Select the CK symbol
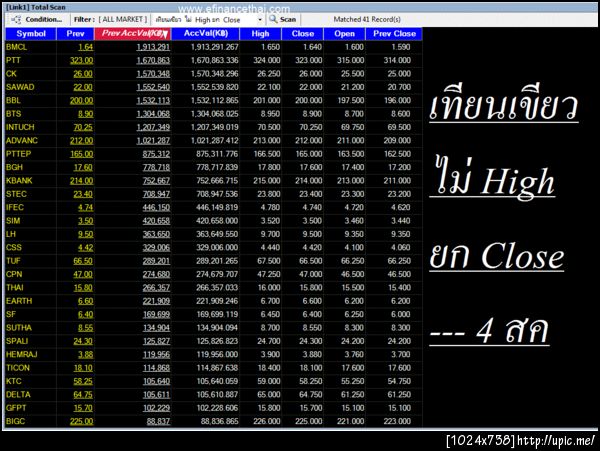 click(x=11, y=74)
